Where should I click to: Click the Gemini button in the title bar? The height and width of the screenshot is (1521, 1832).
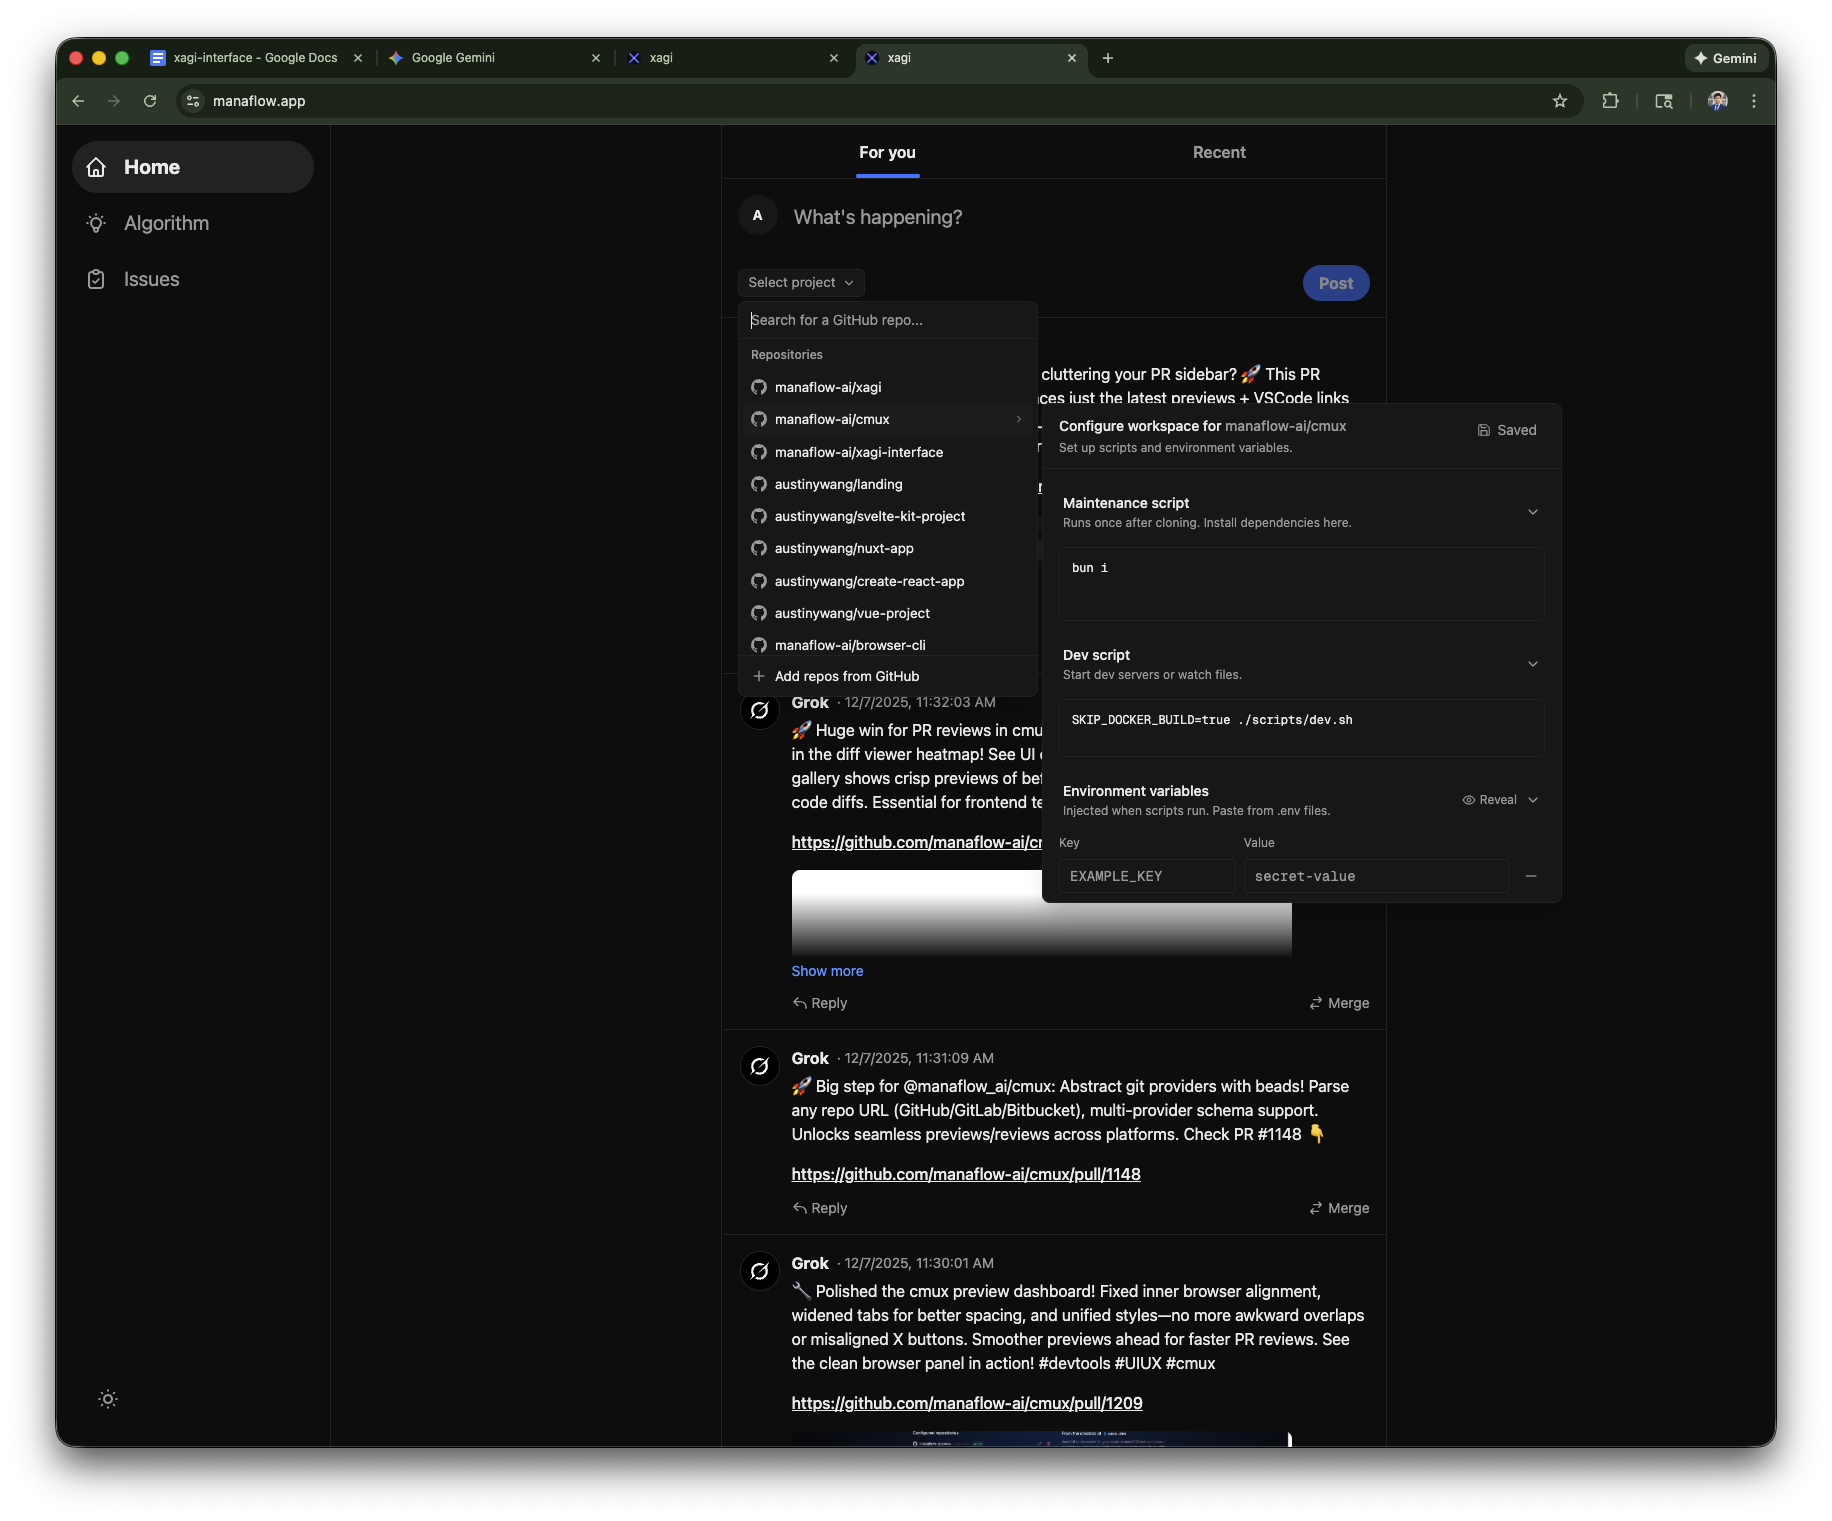[1726, 58]
